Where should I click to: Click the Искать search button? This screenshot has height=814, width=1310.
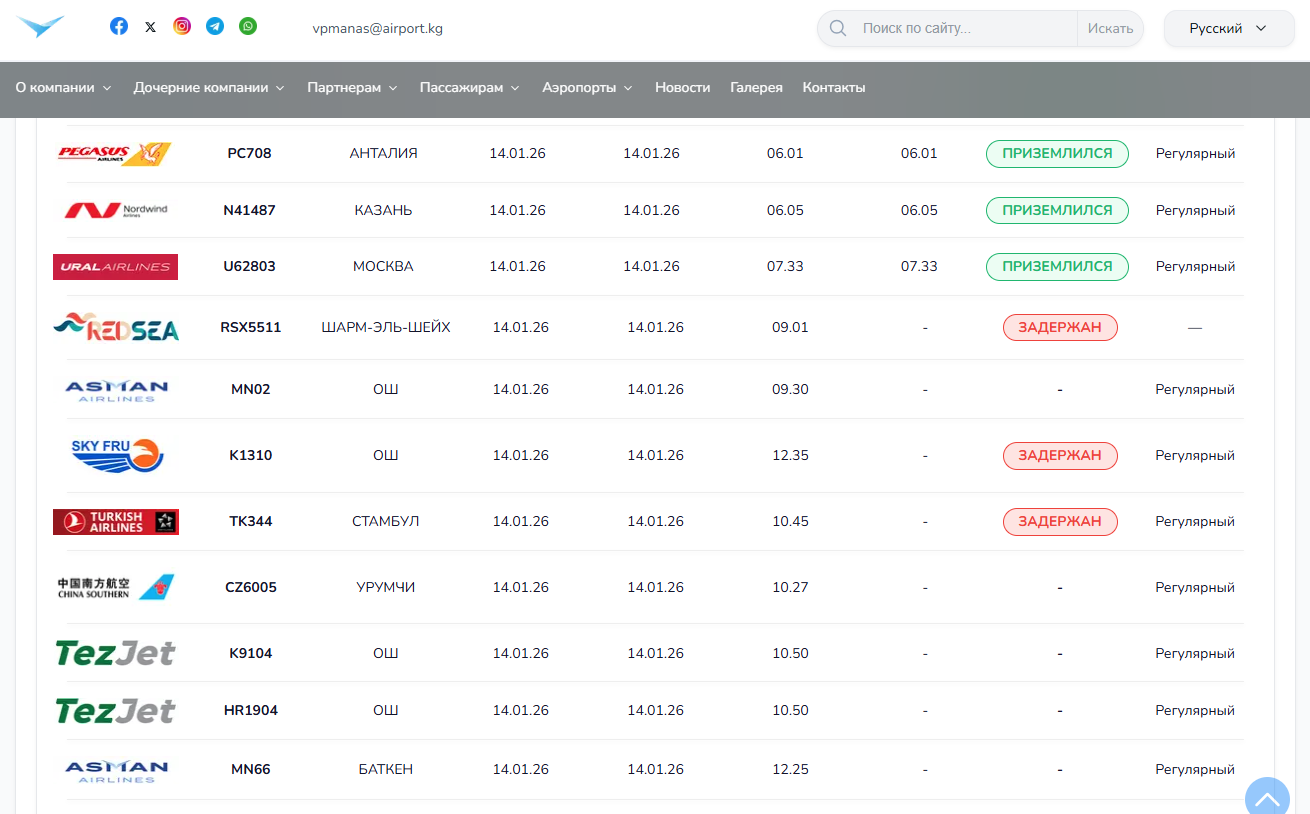pyautogui.click(x=1110, y=29)
